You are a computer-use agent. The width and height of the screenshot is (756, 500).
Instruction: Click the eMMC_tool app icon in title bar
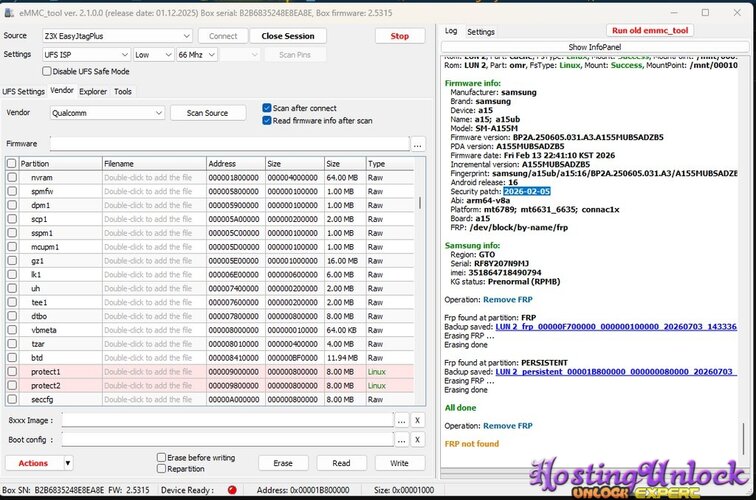tap(9, 13)
